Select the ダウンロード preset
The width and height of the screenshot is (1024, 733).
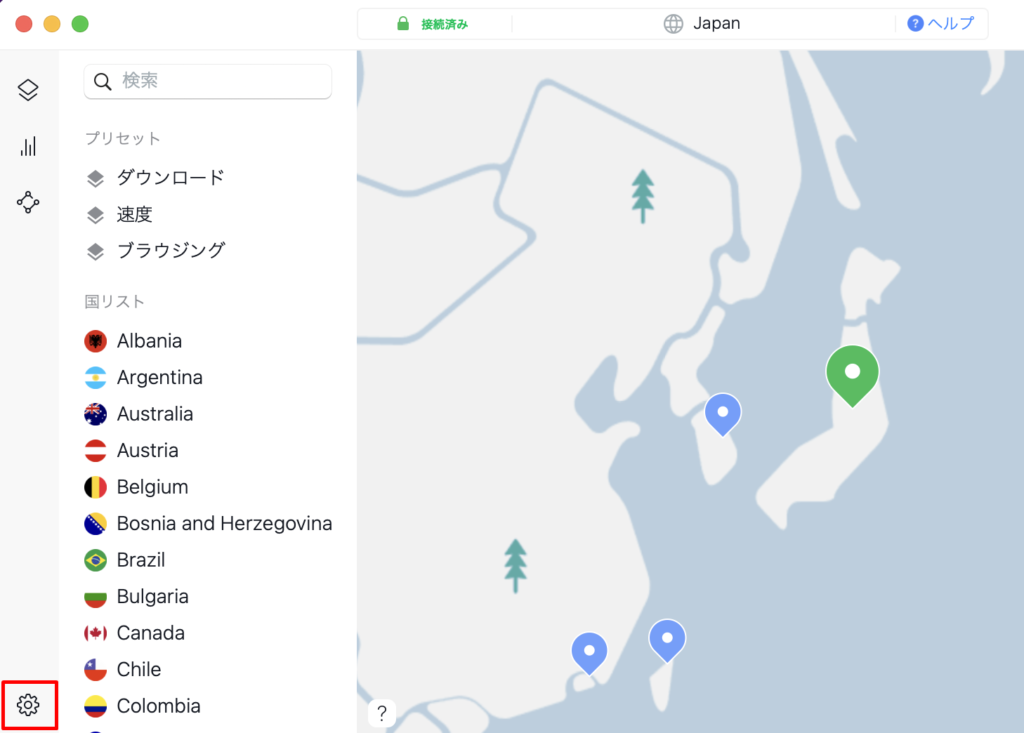pyautogui.click(x=155, y=178)
